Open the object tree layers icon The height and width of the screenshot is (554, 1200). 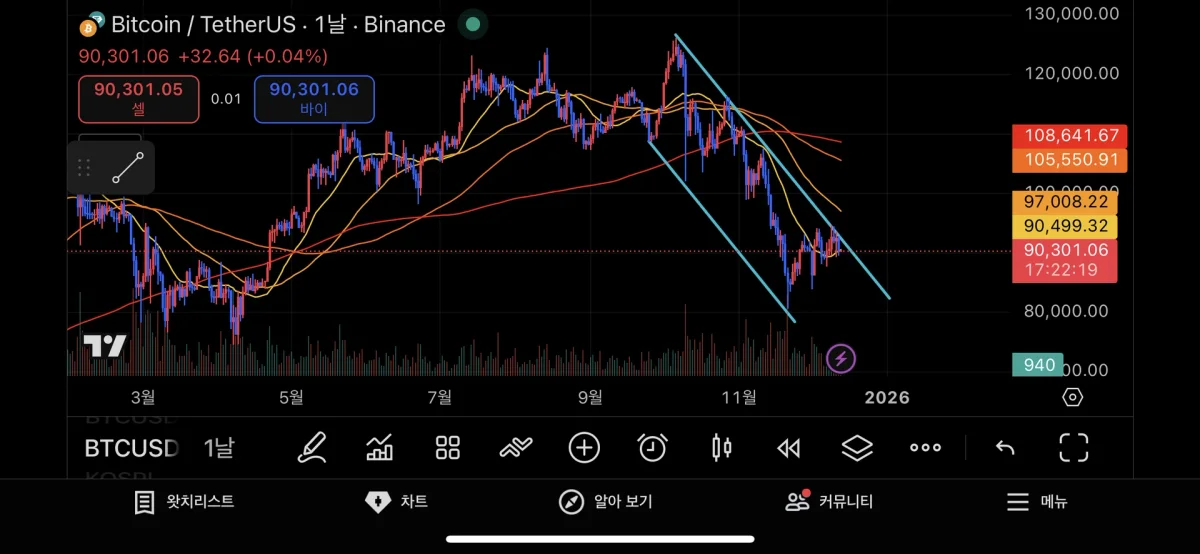(x=857, y=447)
